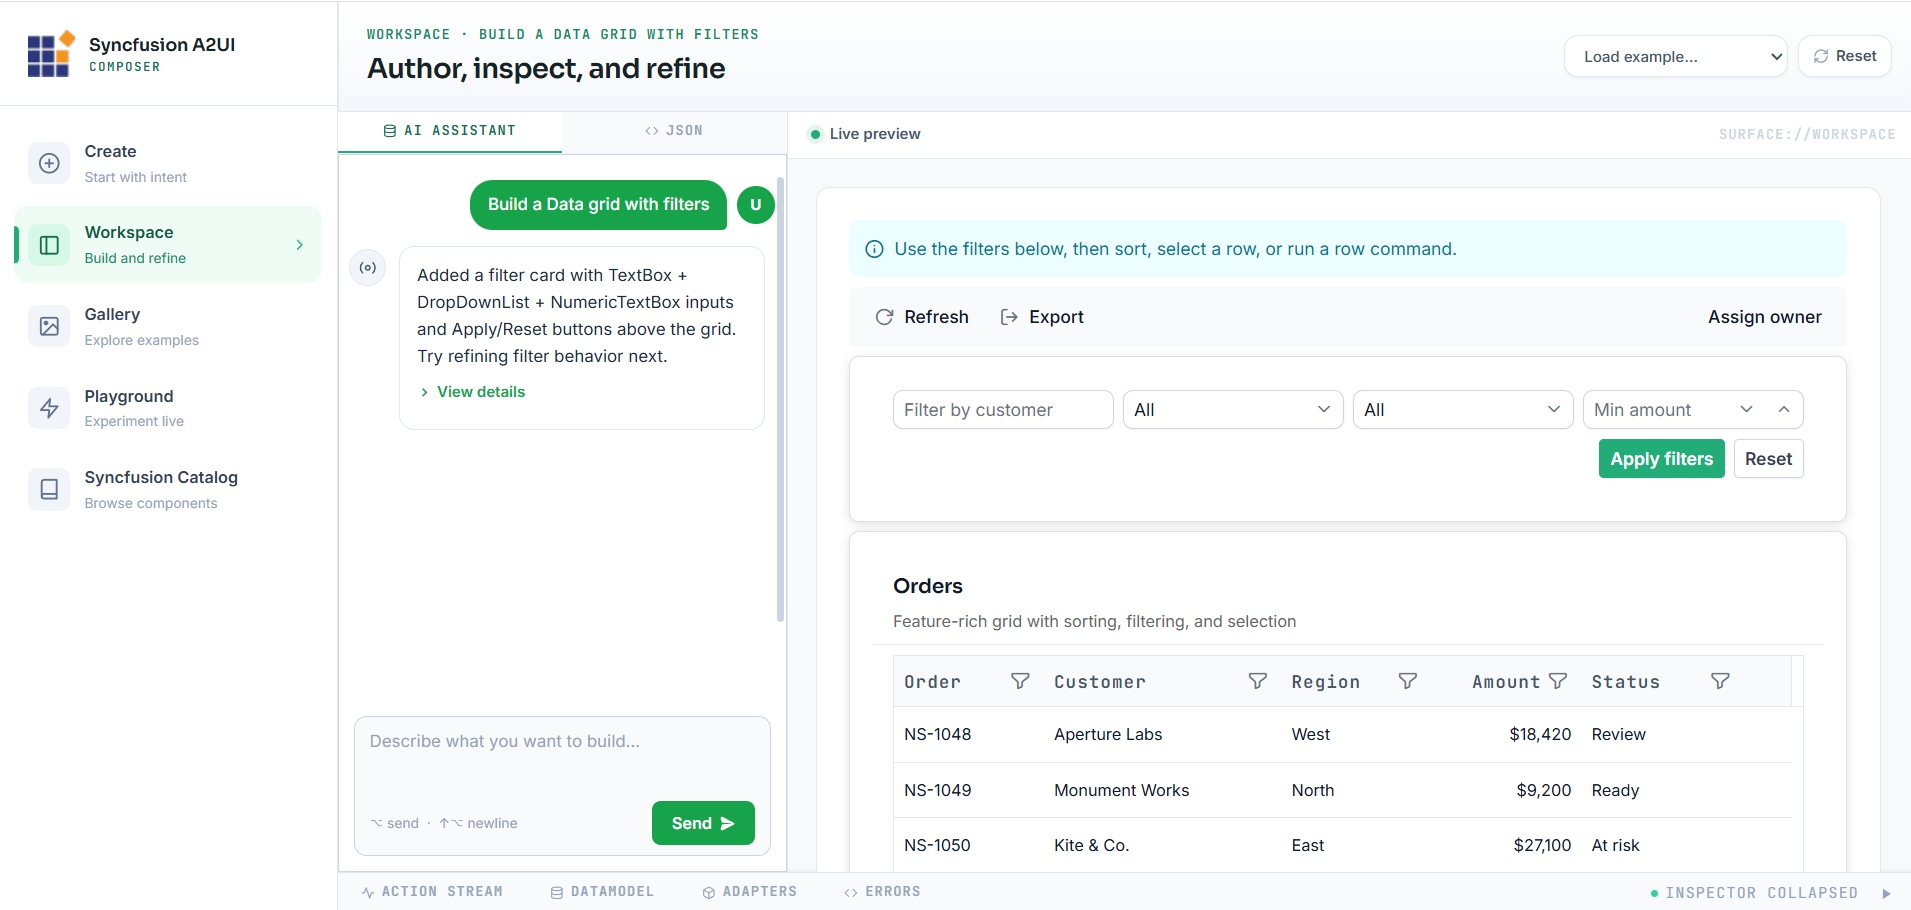Switch to the AI Assistant tab
The width and height of the screenshot is (1911, 910).
pos(450,131)
